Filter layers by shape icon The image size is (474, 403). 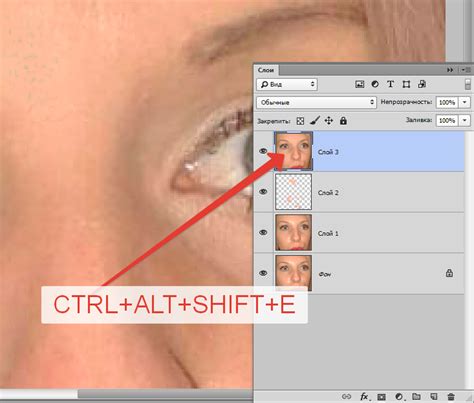tap(406, 84)
